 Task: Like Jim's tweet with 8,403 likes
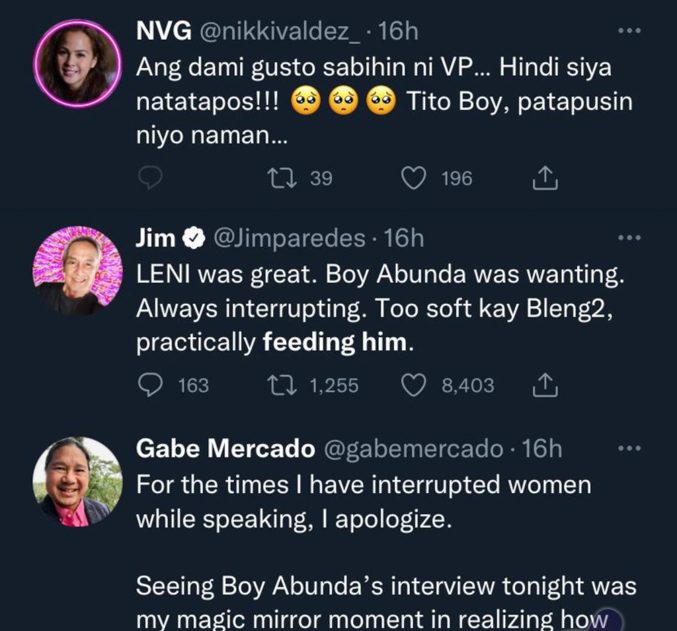tap(414, 384)
